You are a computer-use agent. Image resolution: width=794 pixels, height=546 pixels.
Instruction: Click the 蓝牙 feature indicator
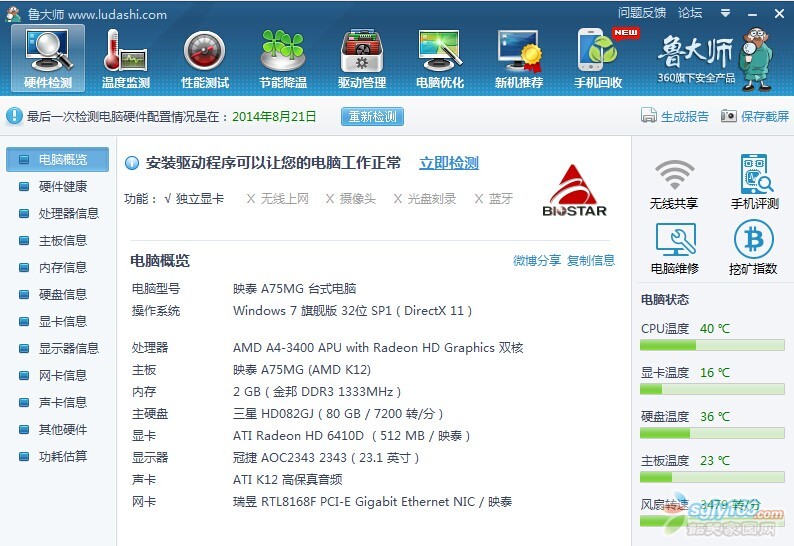pyautogui.click(x=494, y=199)
